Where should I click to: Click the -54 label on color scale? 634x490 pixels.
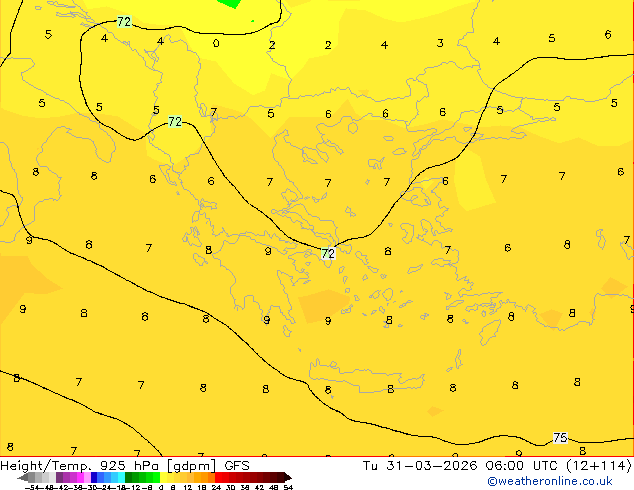pos(32,487)
